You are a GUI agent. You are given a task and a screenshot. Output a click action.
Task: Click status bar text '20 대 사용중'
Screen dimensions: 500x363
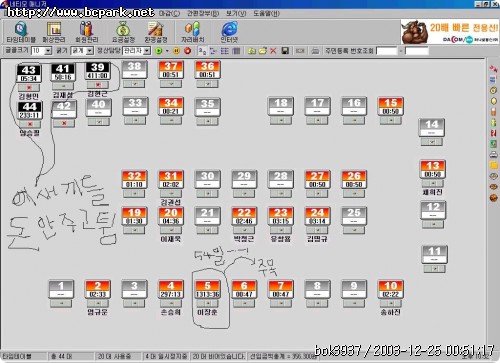[x=114, y=356]
